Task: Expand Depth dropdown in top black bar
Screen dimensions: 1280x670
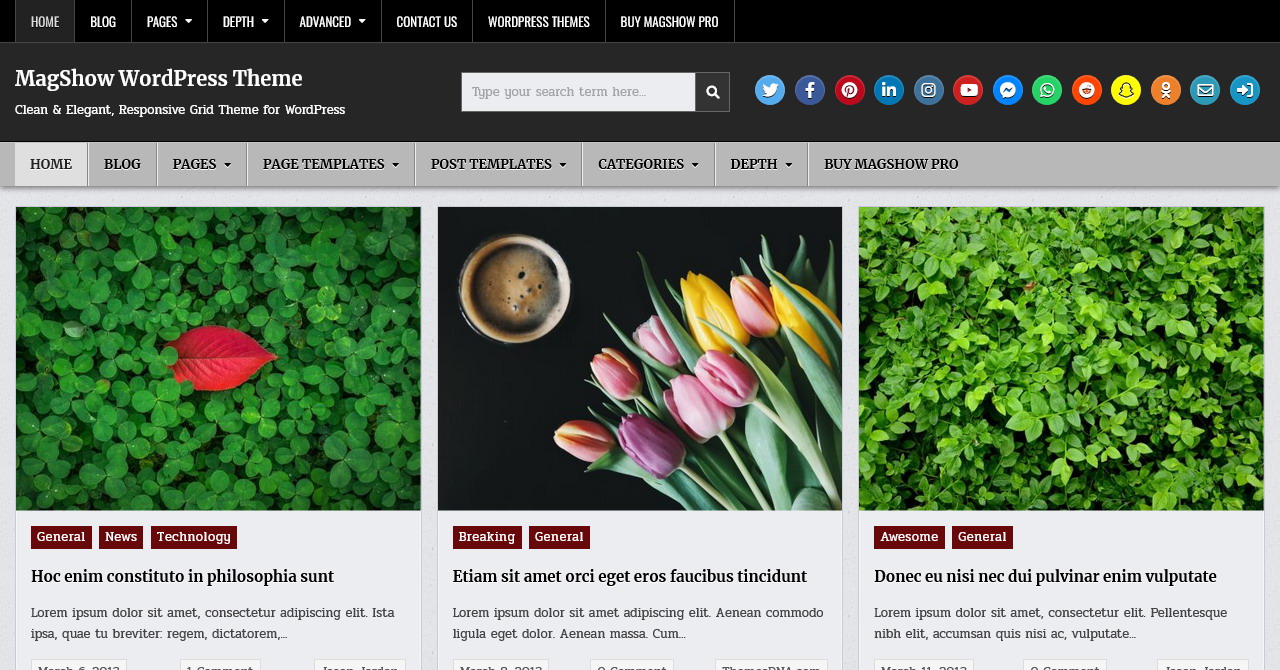Action: (x=246, y=21)
